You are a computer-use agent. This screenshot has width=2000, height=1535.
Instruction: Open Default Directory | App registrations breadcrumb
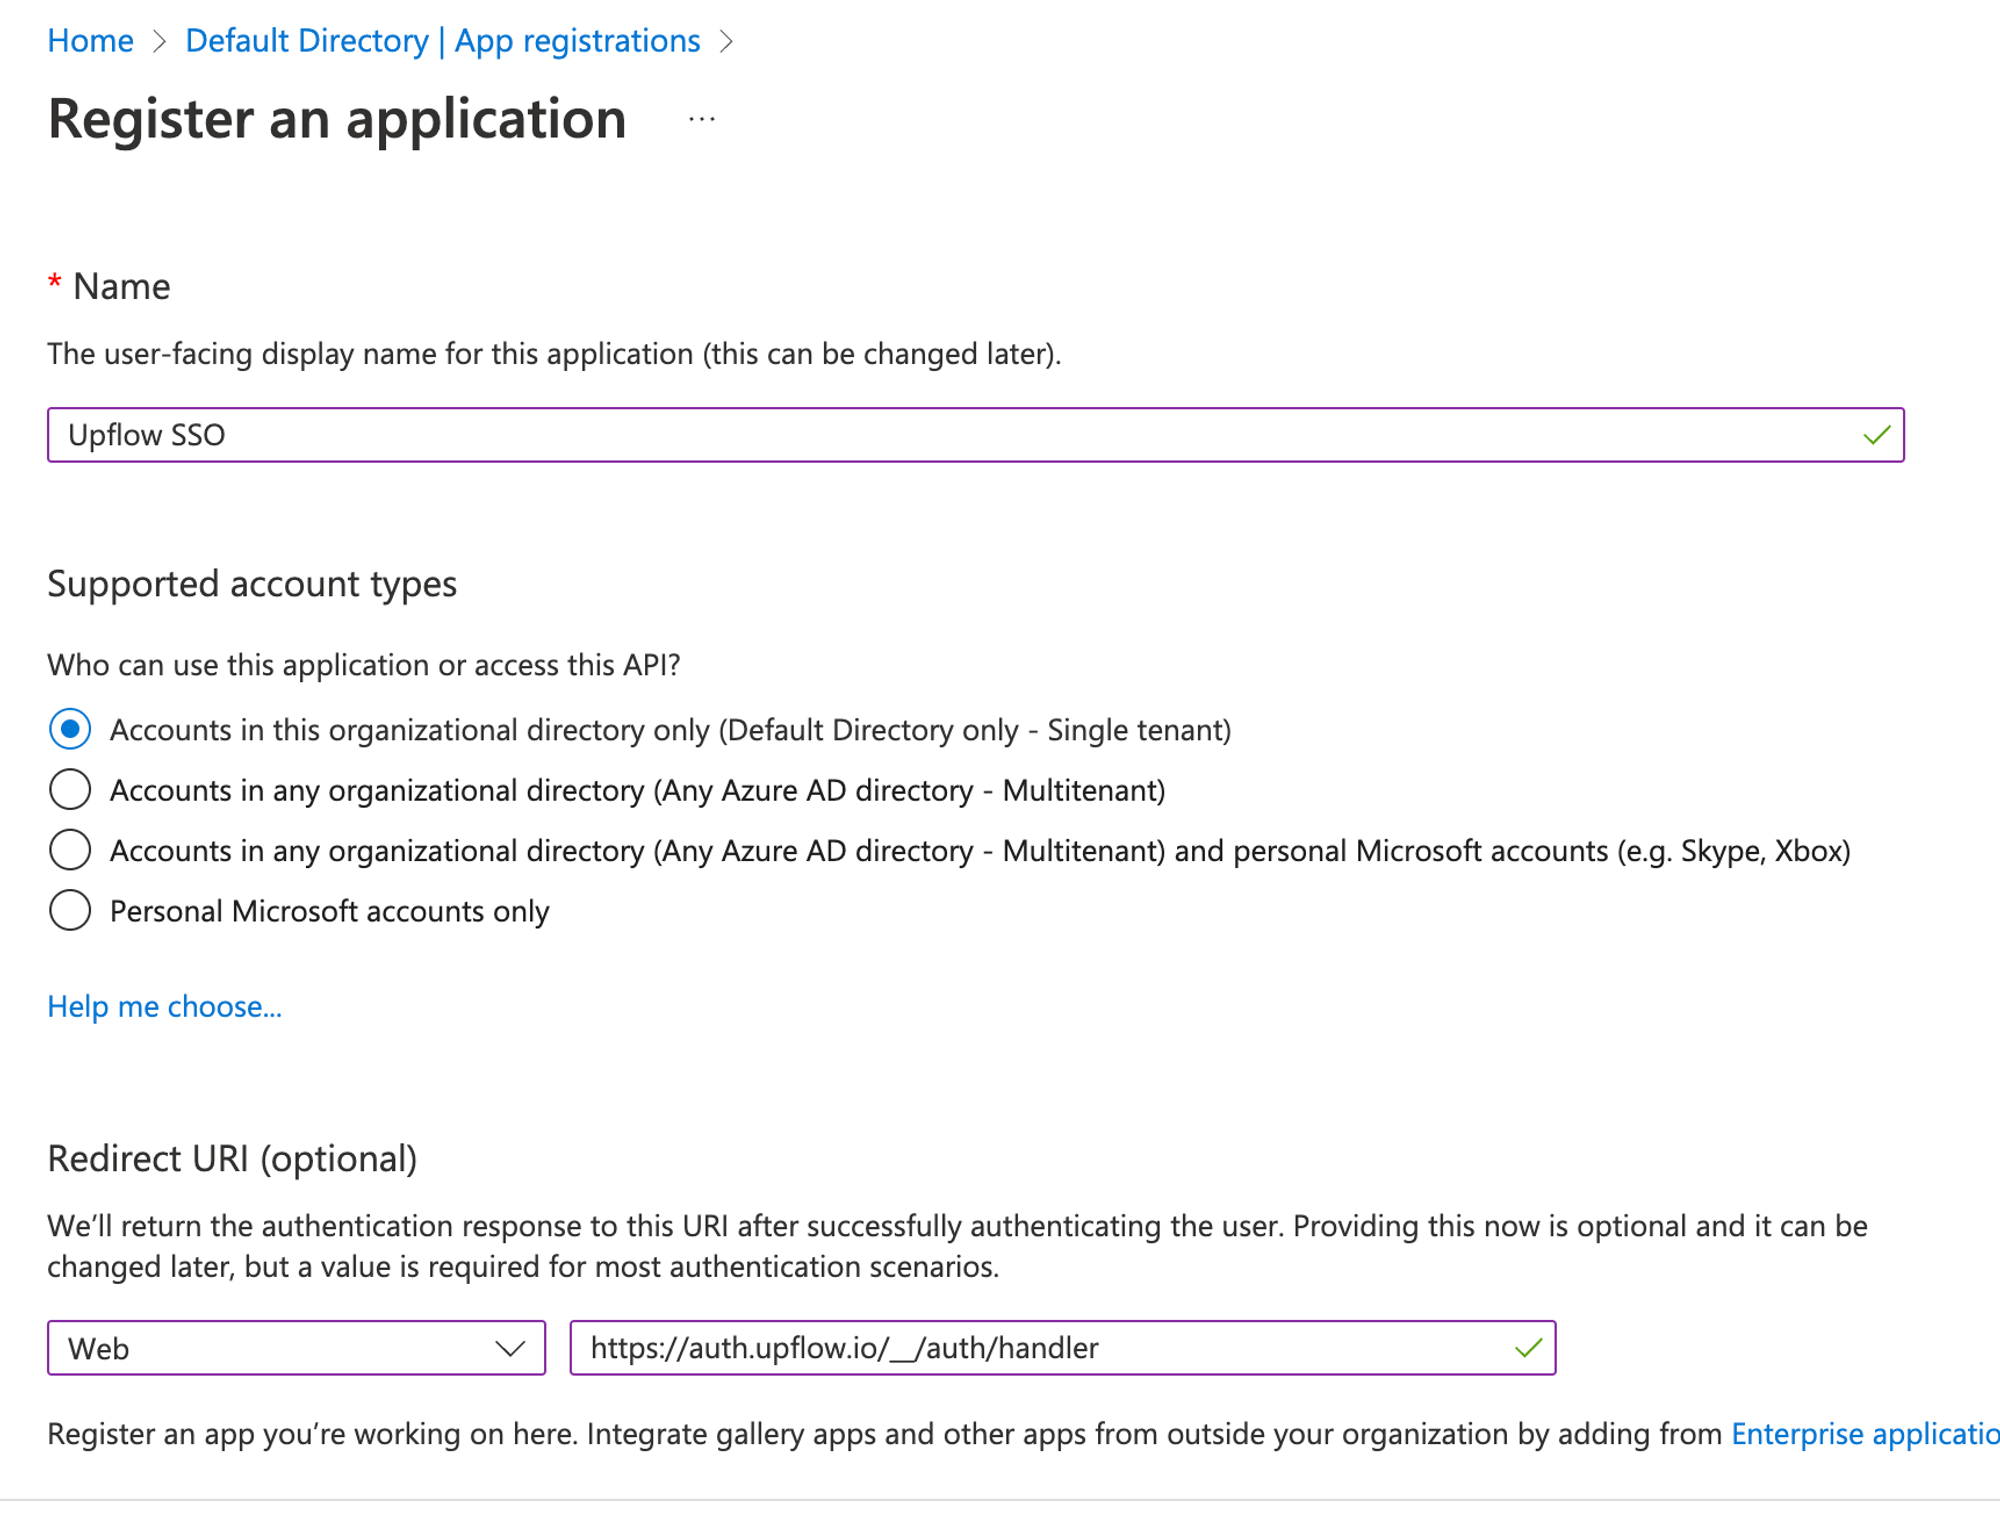coord(443,41)
